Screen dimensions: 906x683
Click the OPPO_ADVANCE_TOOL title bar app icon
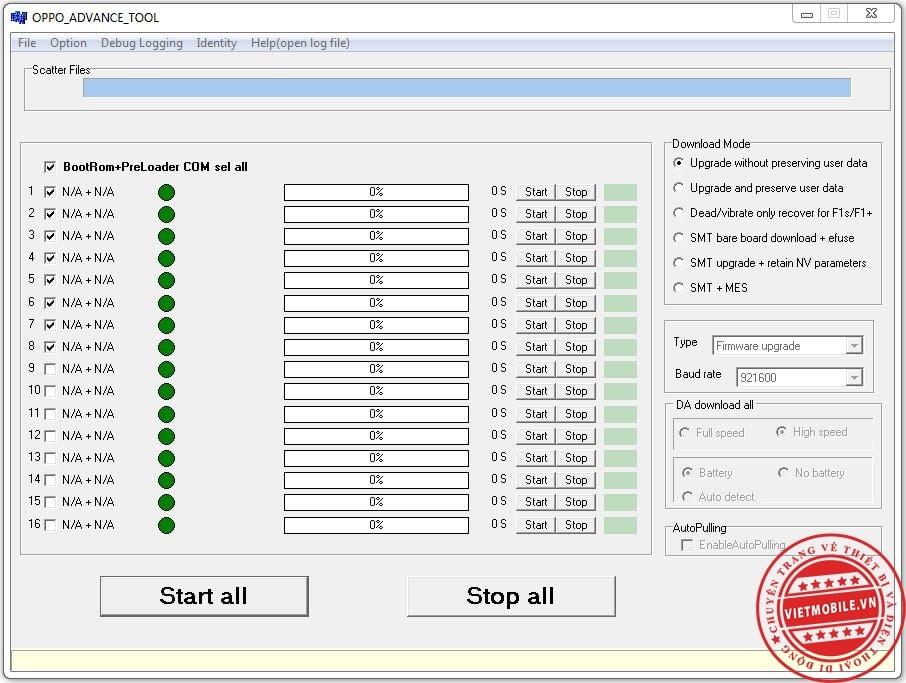pyautogui.click(x=18, y=17)
